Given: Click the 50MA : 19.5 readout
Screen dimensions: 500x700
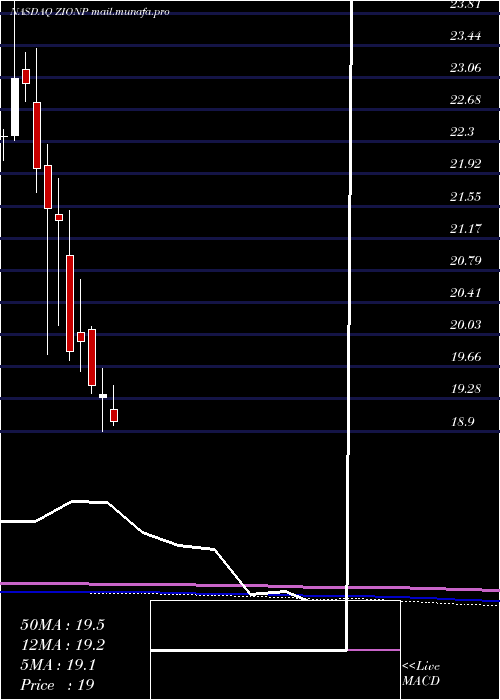Looking at the screenshot, I should click(62, 625).
